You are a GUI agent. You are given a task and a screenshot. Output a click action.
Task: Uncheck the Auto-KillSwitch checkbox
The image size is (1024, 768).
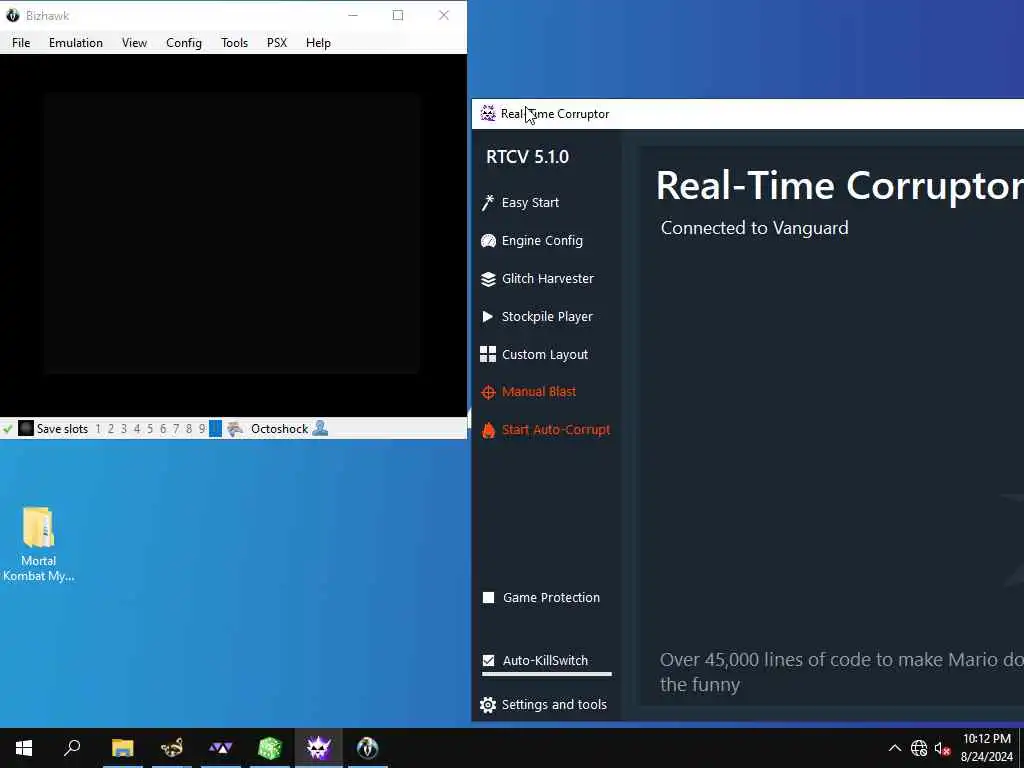click(488, 660)
